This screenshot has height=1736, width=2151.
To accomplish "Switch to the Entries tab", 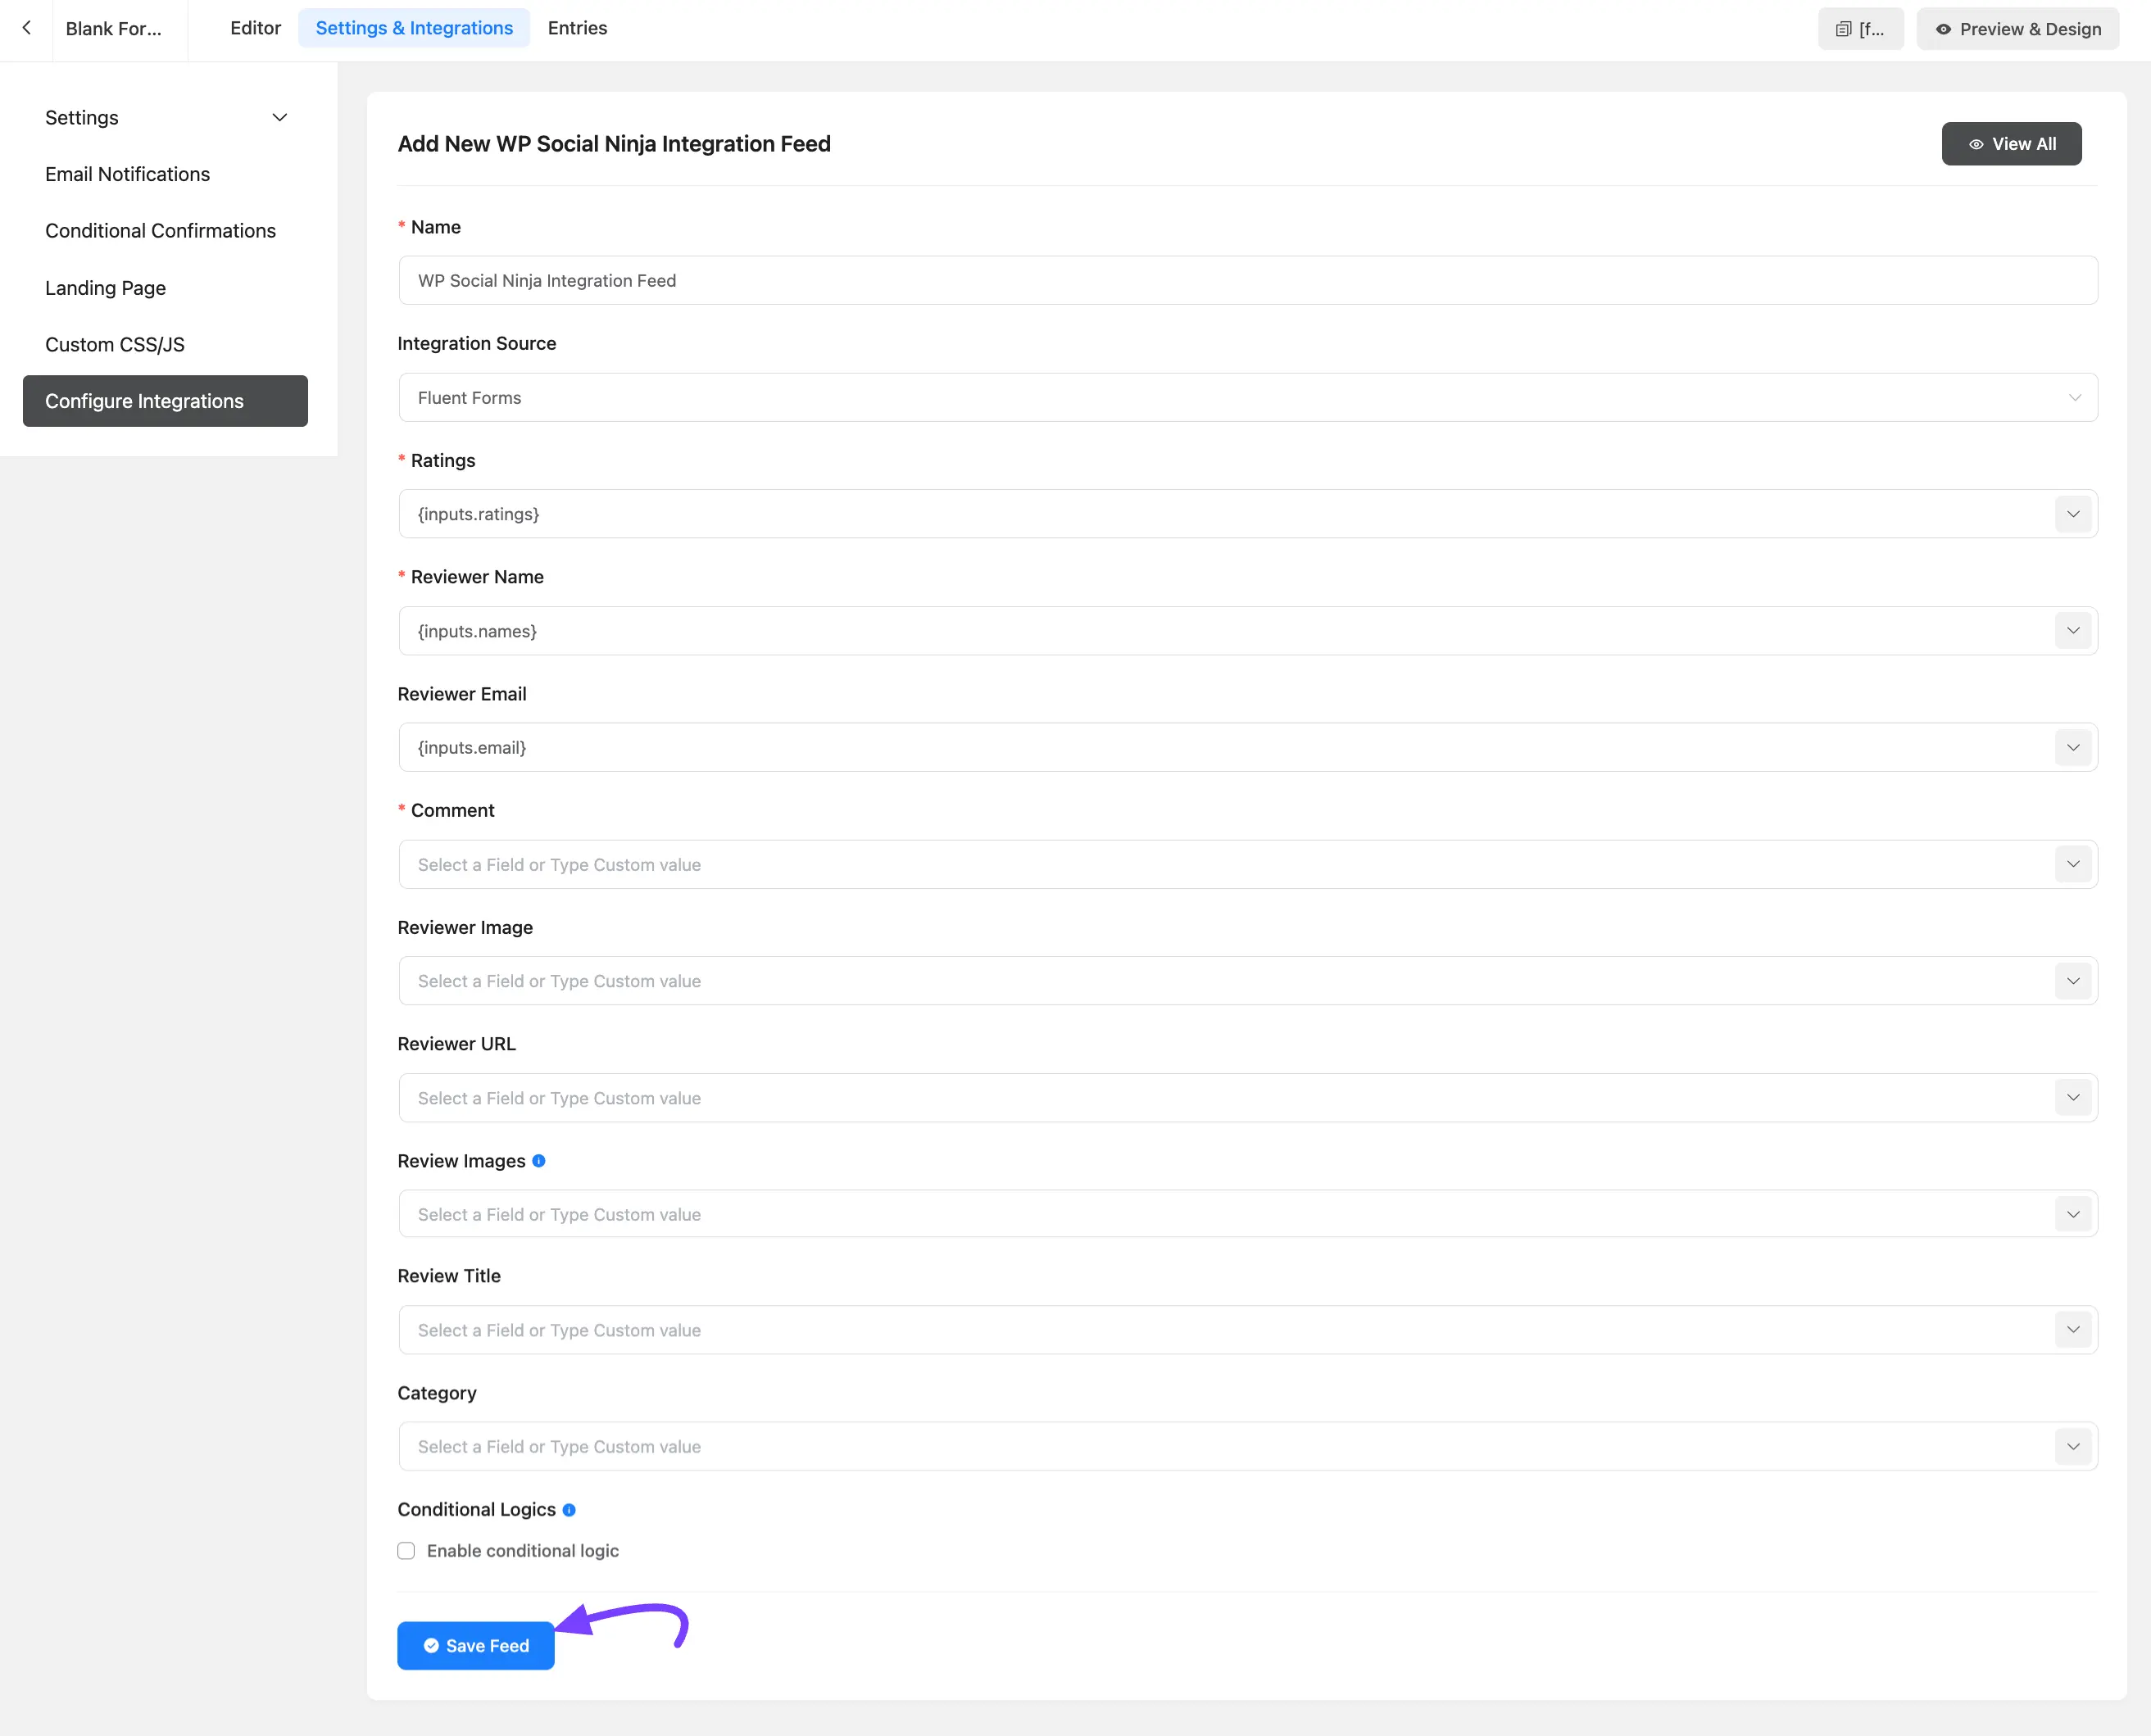I will point(577,28).
